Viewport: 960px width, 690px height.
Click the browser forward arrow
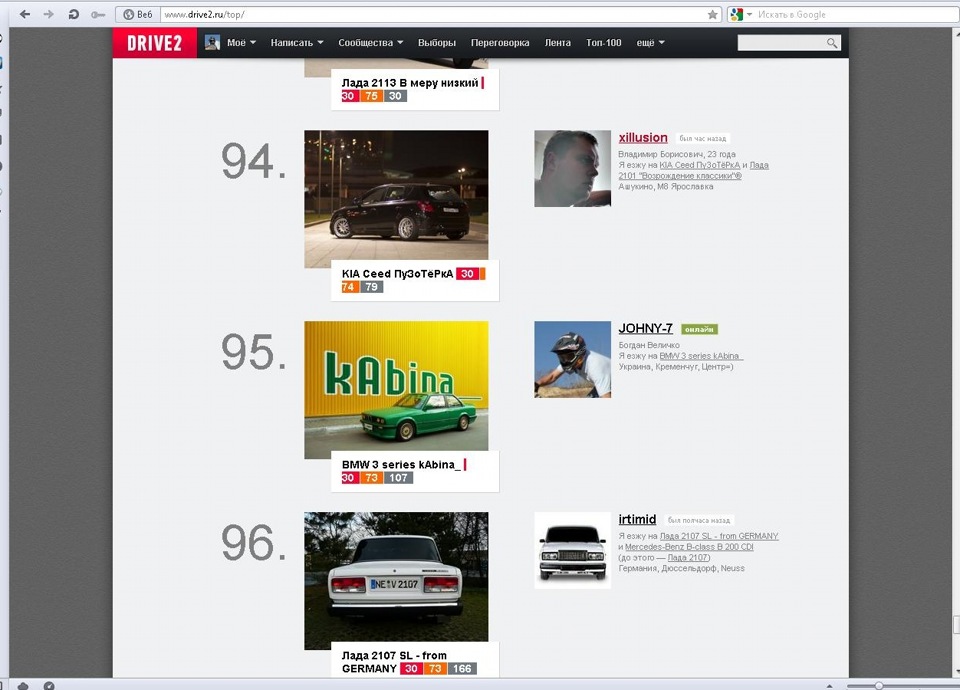49,14
